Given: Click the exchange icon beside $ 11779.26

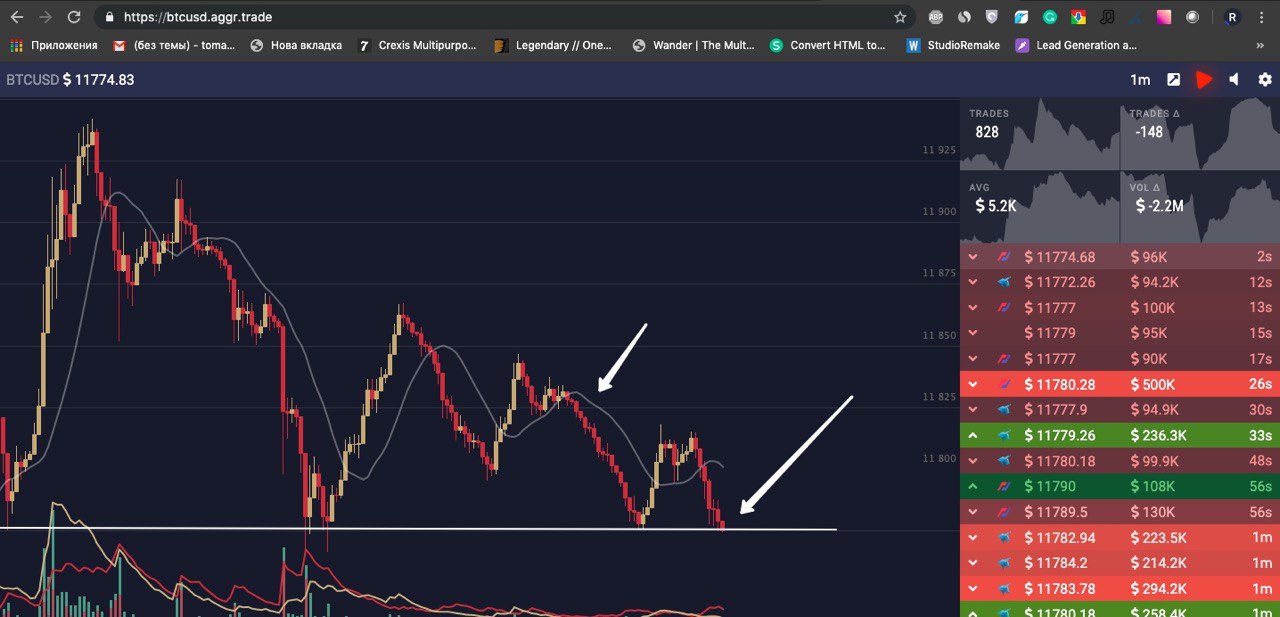Looking at the screenshot, I should (1005, 435).
